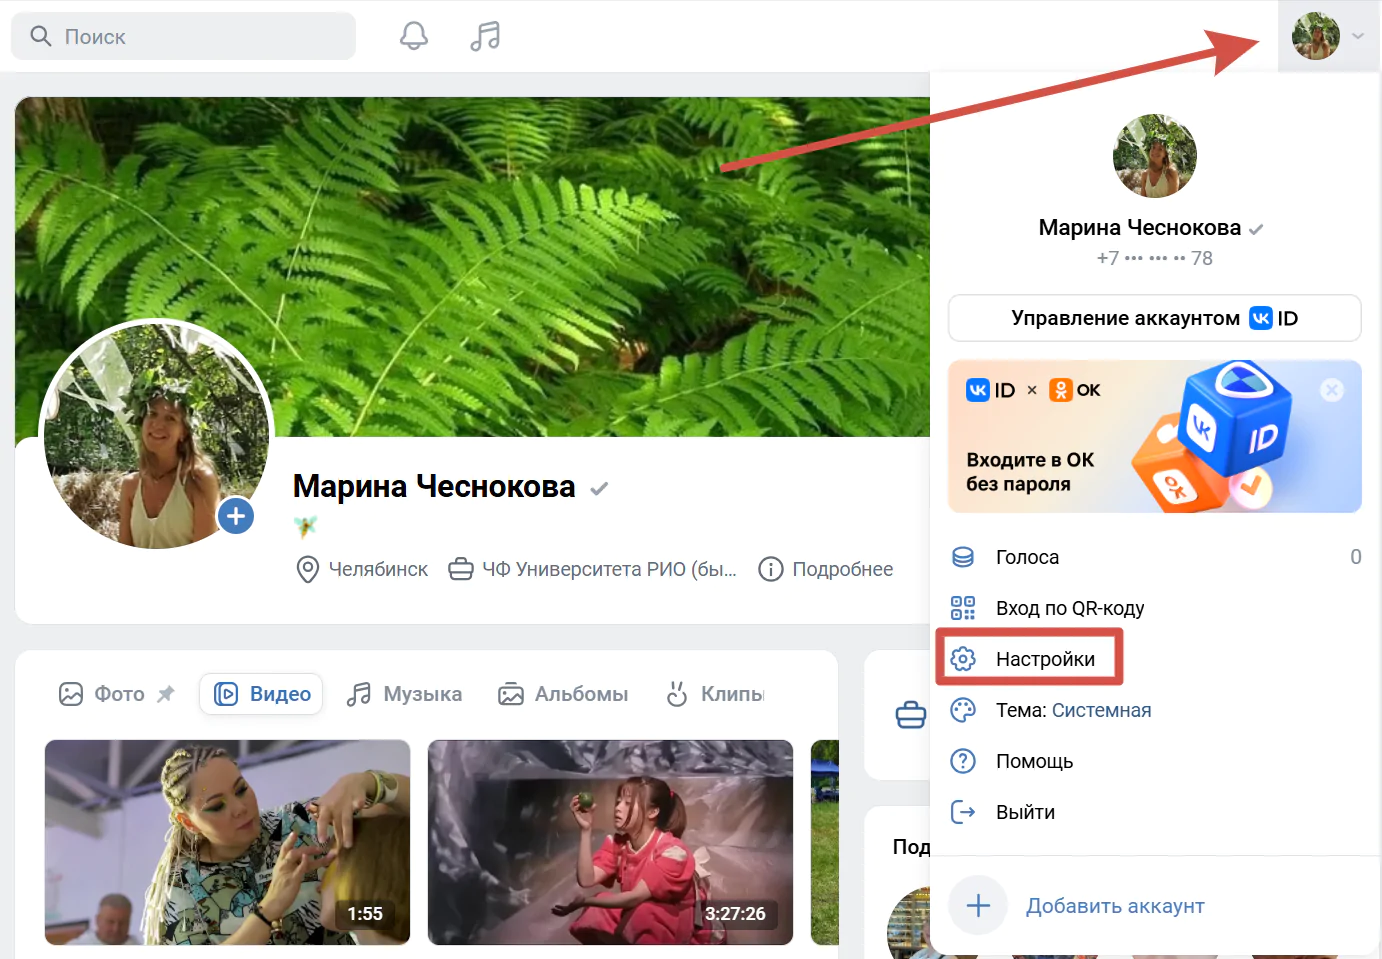Open the notifications bell icon
This screenshot has height=959, width=1382.
pyautogui.click(x=414, y=36)
